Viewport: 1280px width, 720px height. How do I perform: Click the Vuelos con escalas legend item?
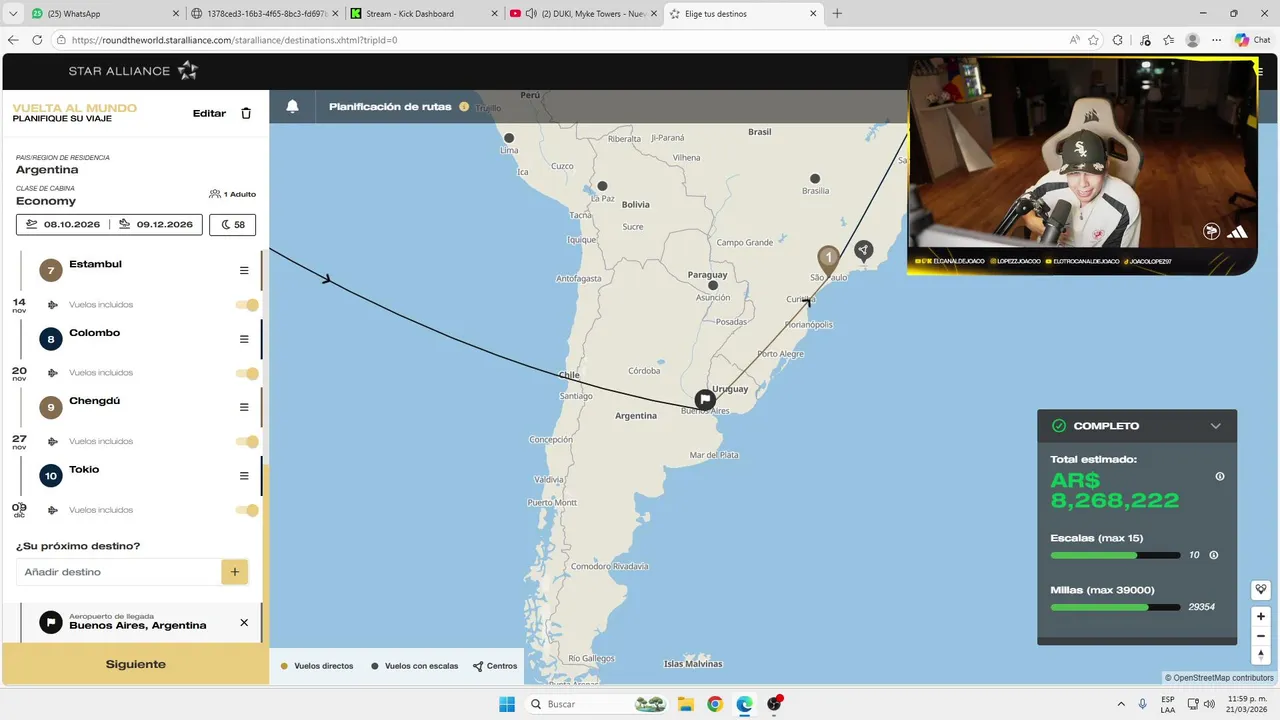[415, 666]
